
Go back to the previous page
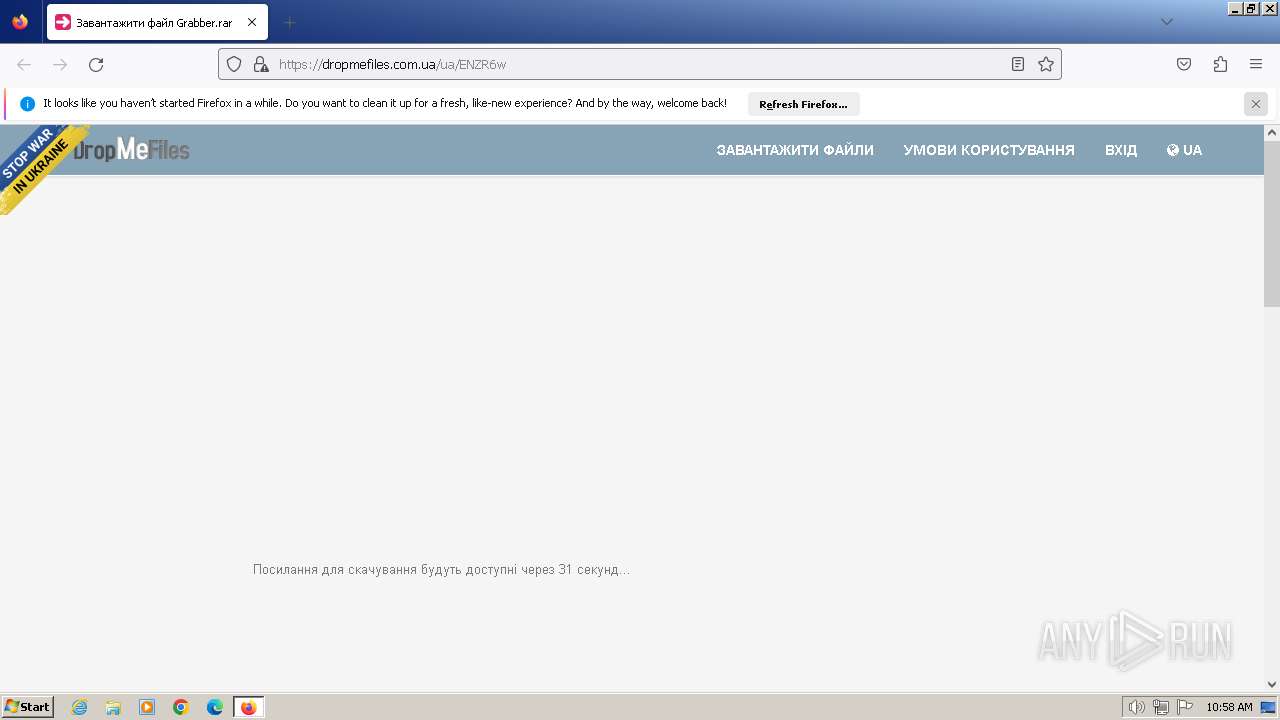24,64
